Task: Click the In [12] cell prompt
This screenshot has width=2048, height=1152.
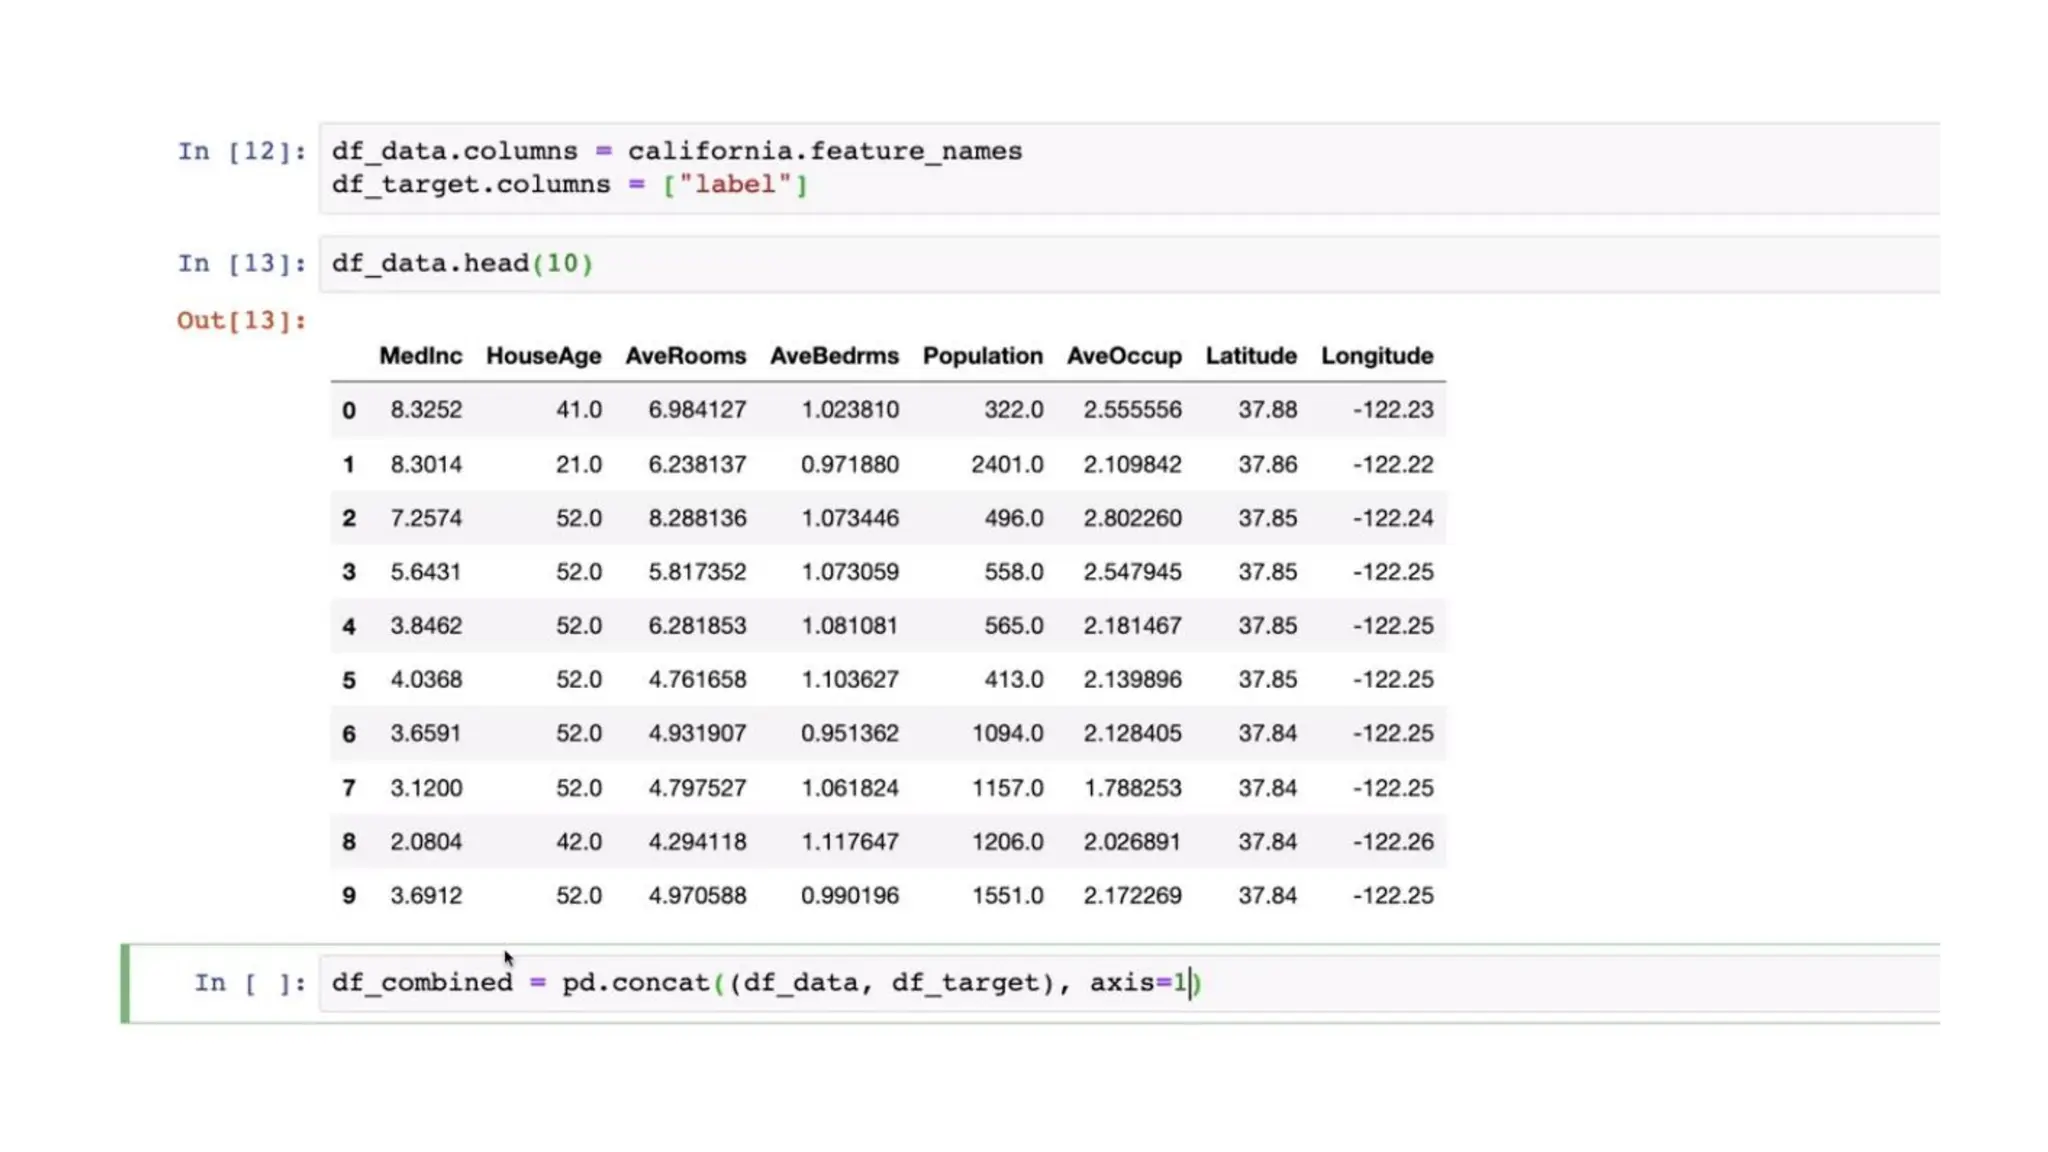Action: point(241,152)
